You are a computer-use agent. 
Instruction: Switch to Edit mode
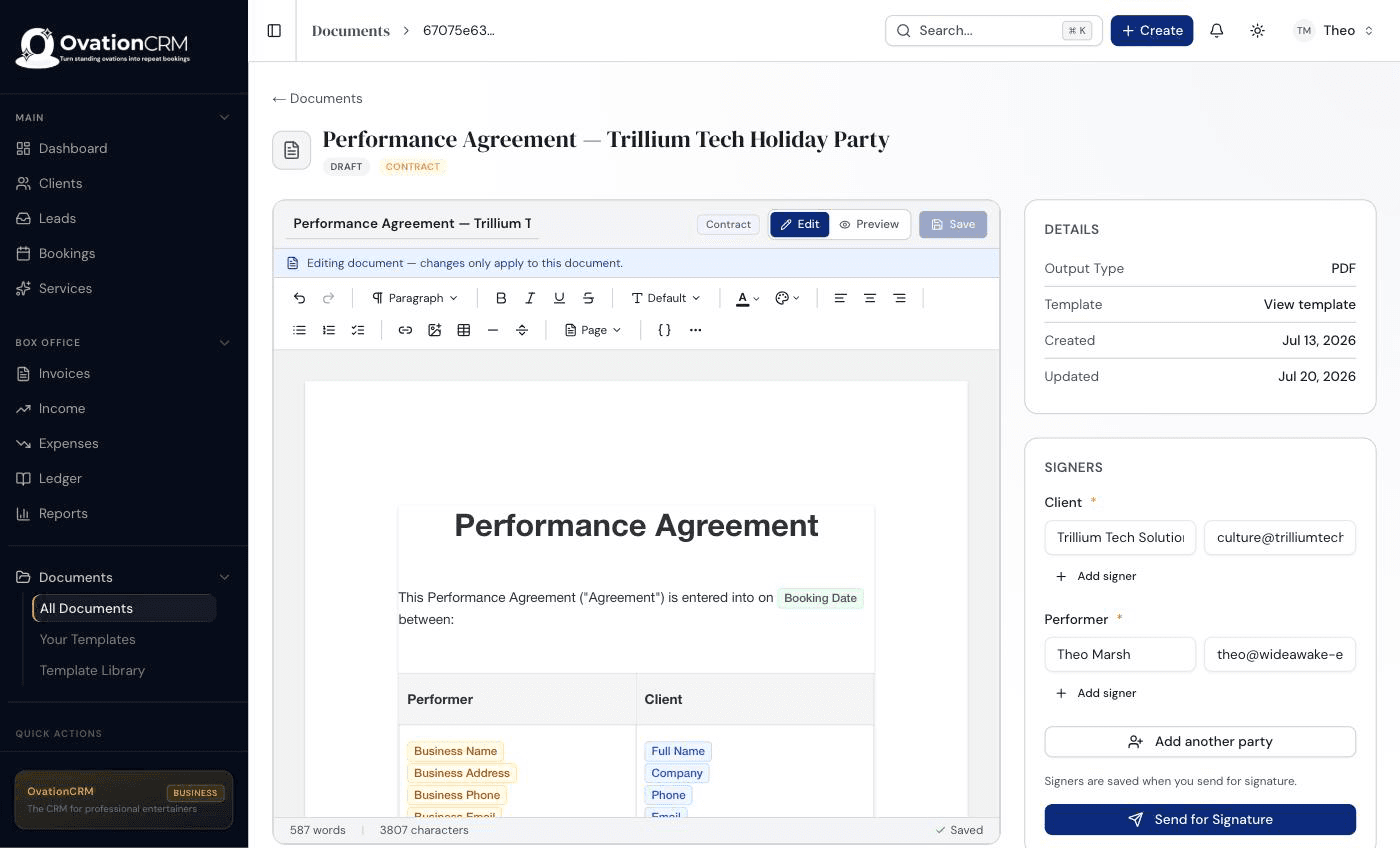(x=800, y=224)
